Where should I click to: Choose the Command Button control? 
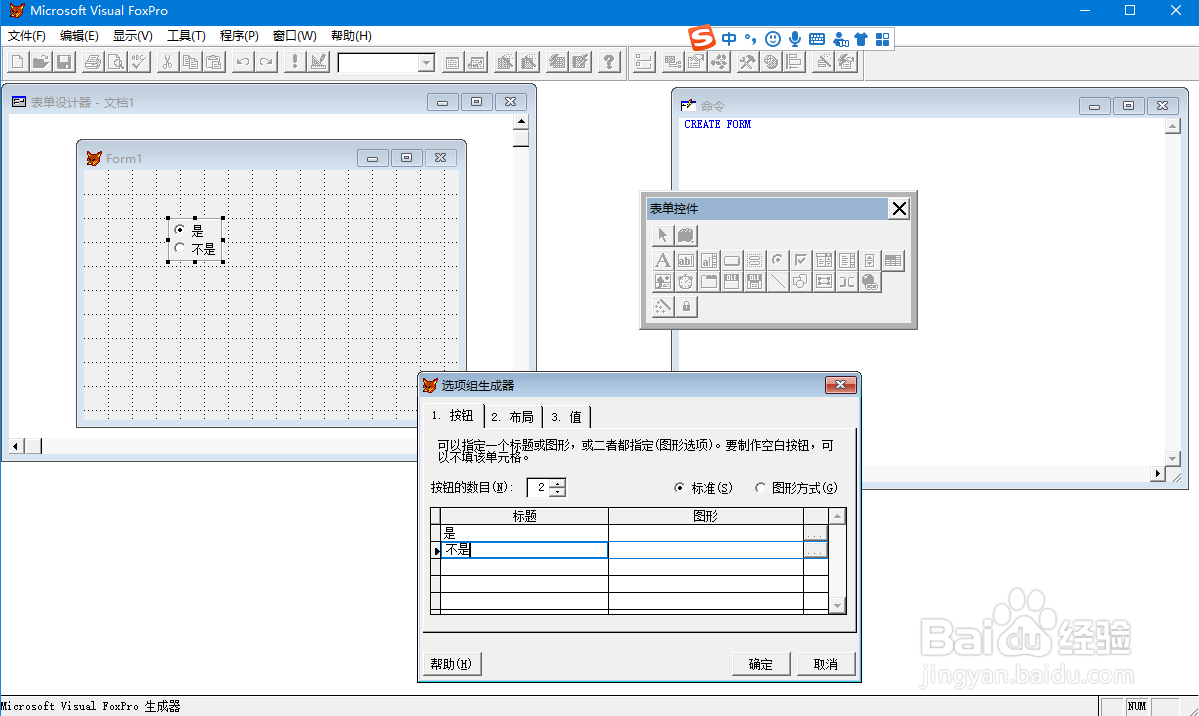pos(732,260)
